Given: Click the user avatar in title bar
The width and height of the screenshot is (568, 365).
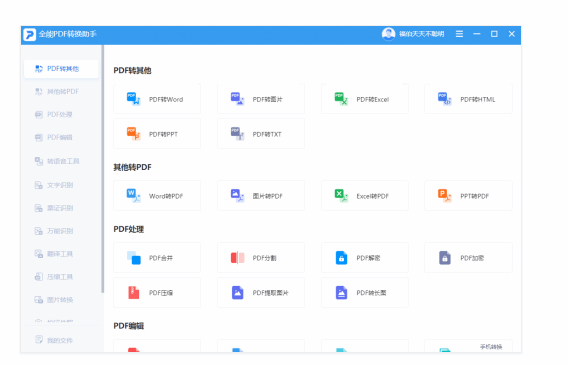Looking at the screenshot, I should [388, 34].
